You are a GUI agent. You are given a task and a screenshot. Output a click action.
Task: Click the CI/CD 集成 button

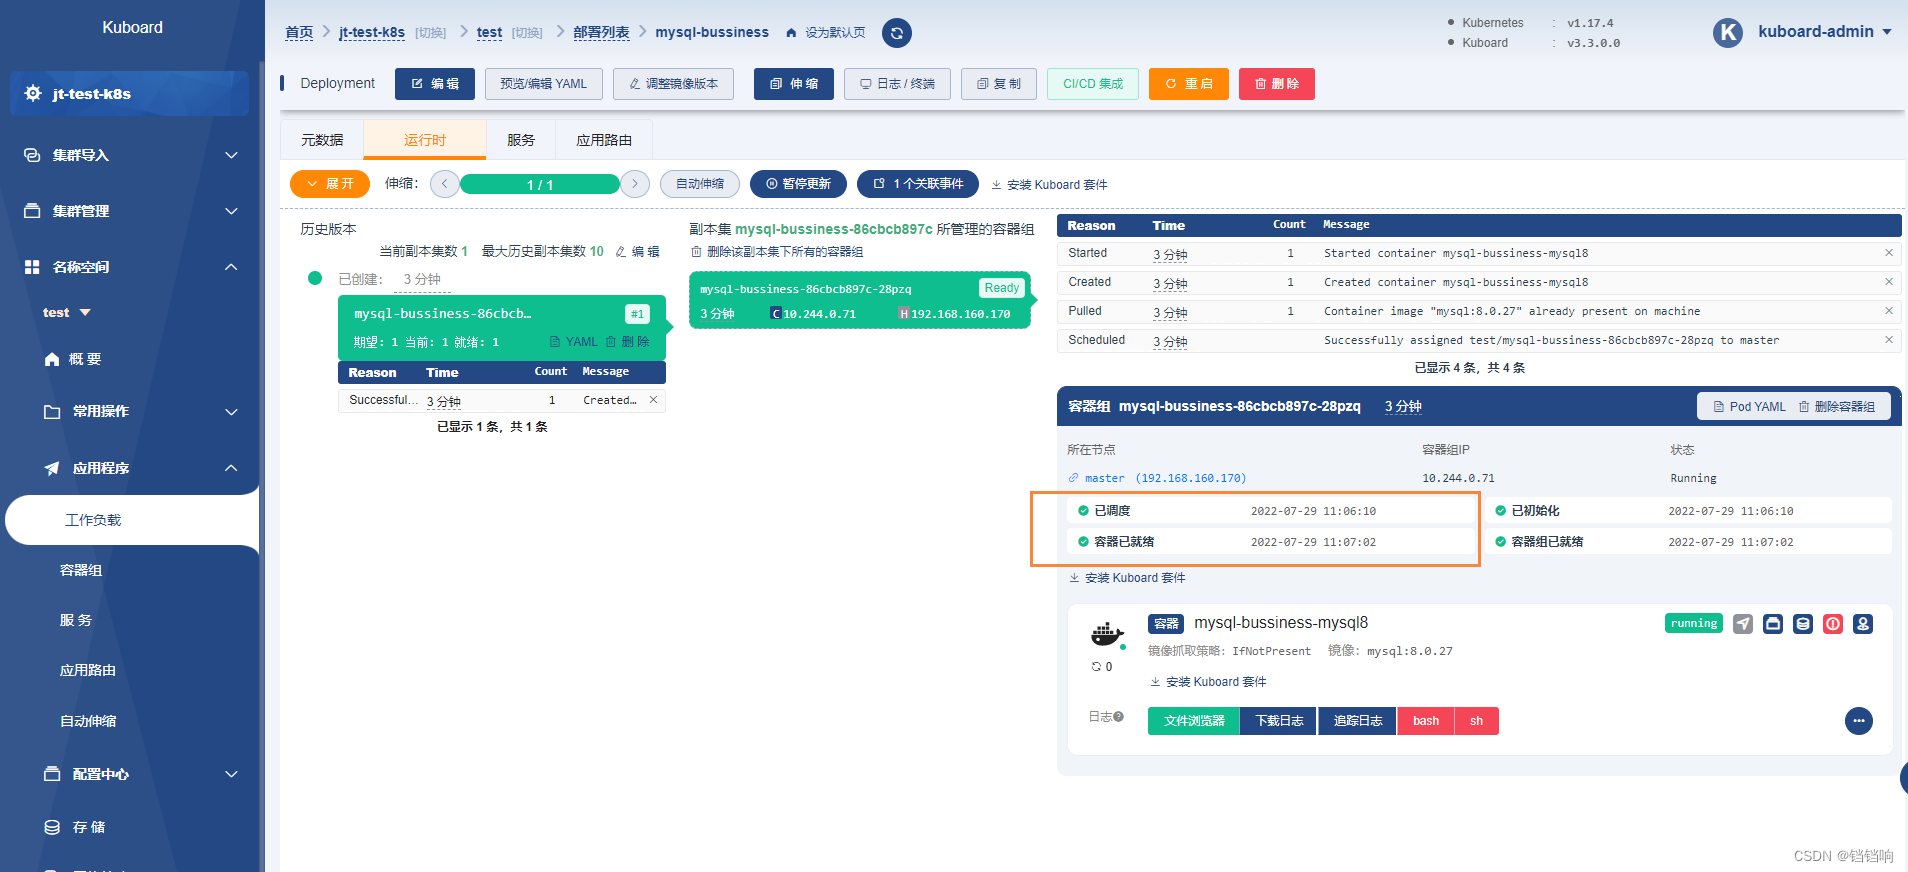tap(1093, 84)
